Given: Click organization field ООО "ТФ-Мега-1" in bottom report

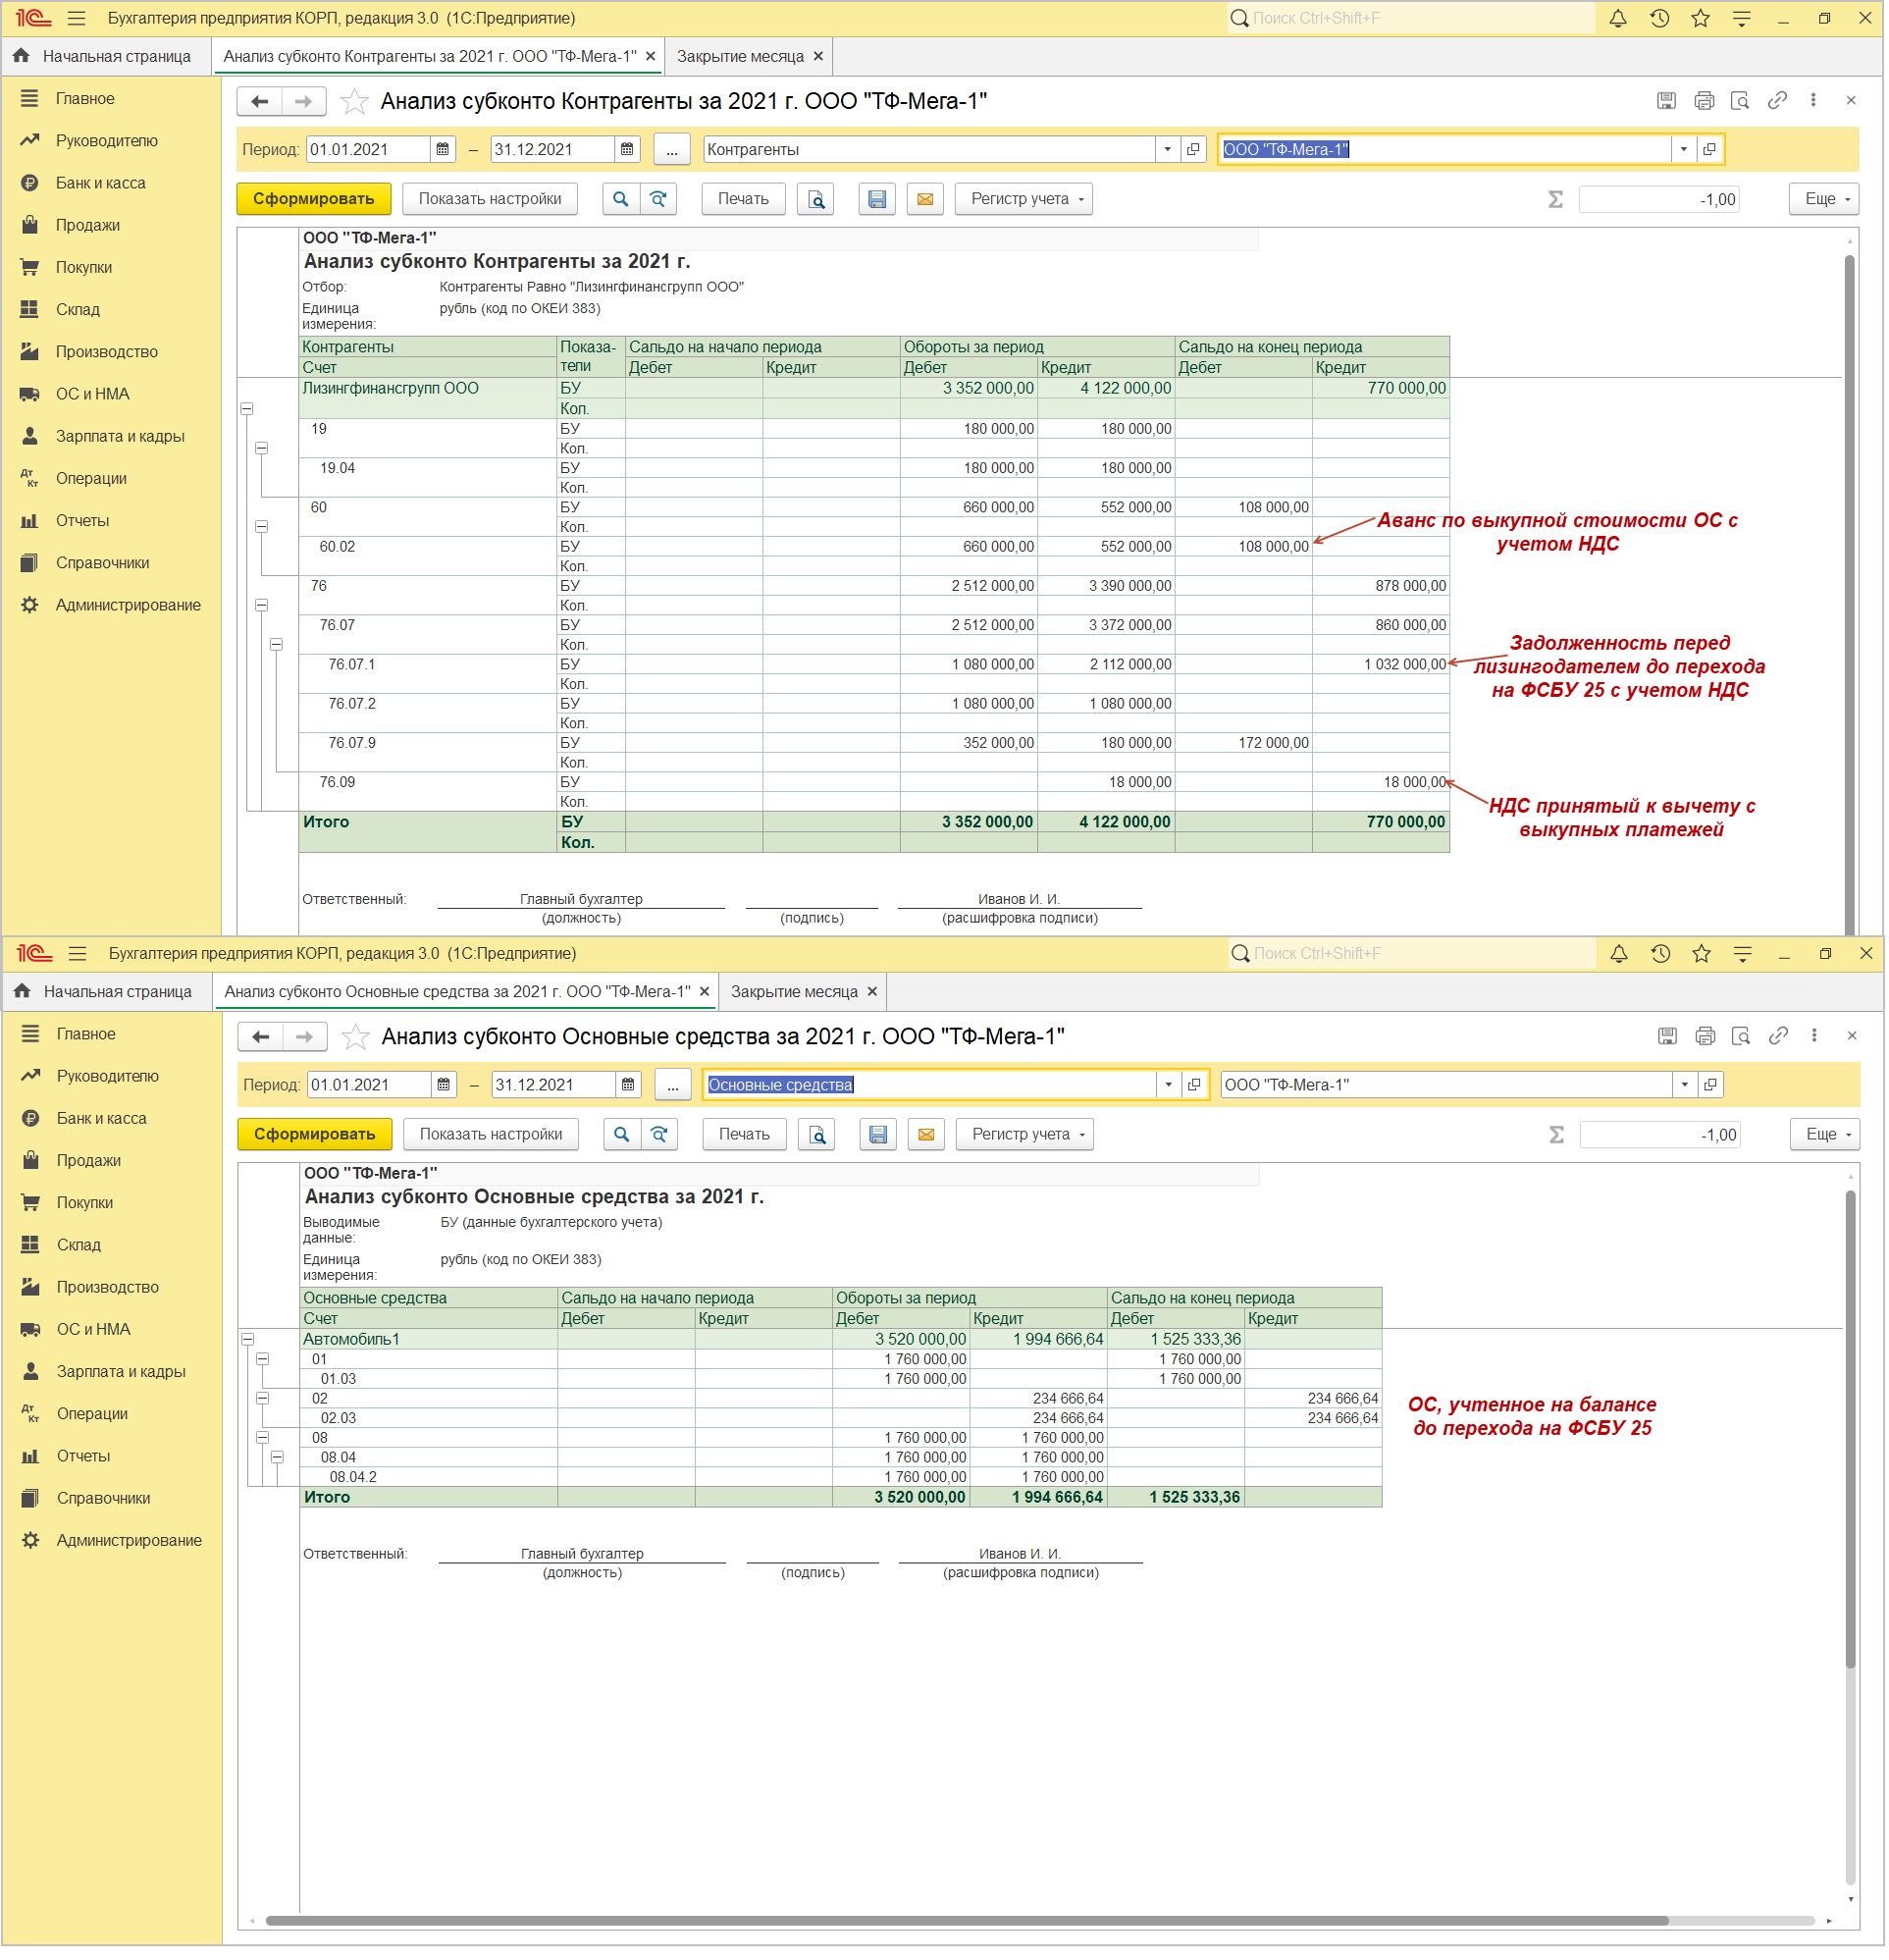Looking at the screenshot, I should [1448, 1086].
